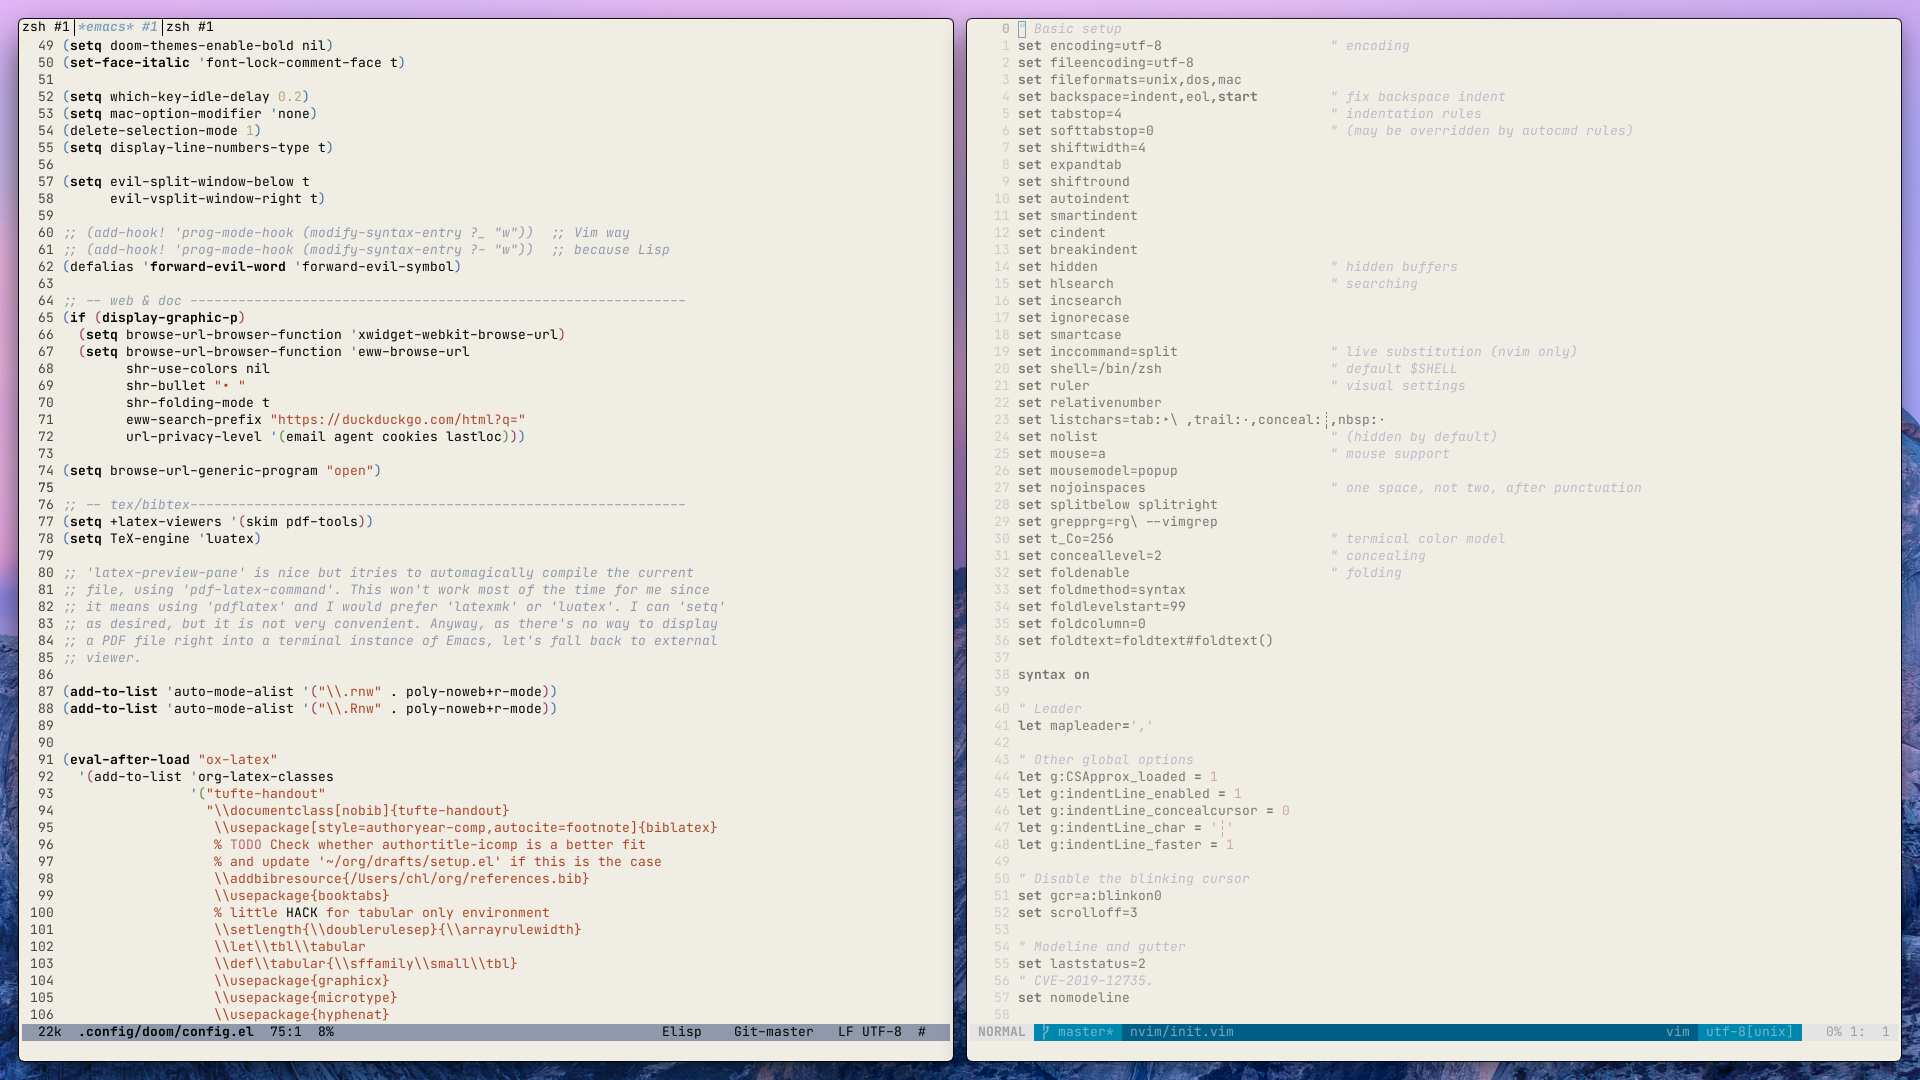
Task: Click the vim filetype label in statusline
Action: pyautogui.click(x=1677, y=1032)
